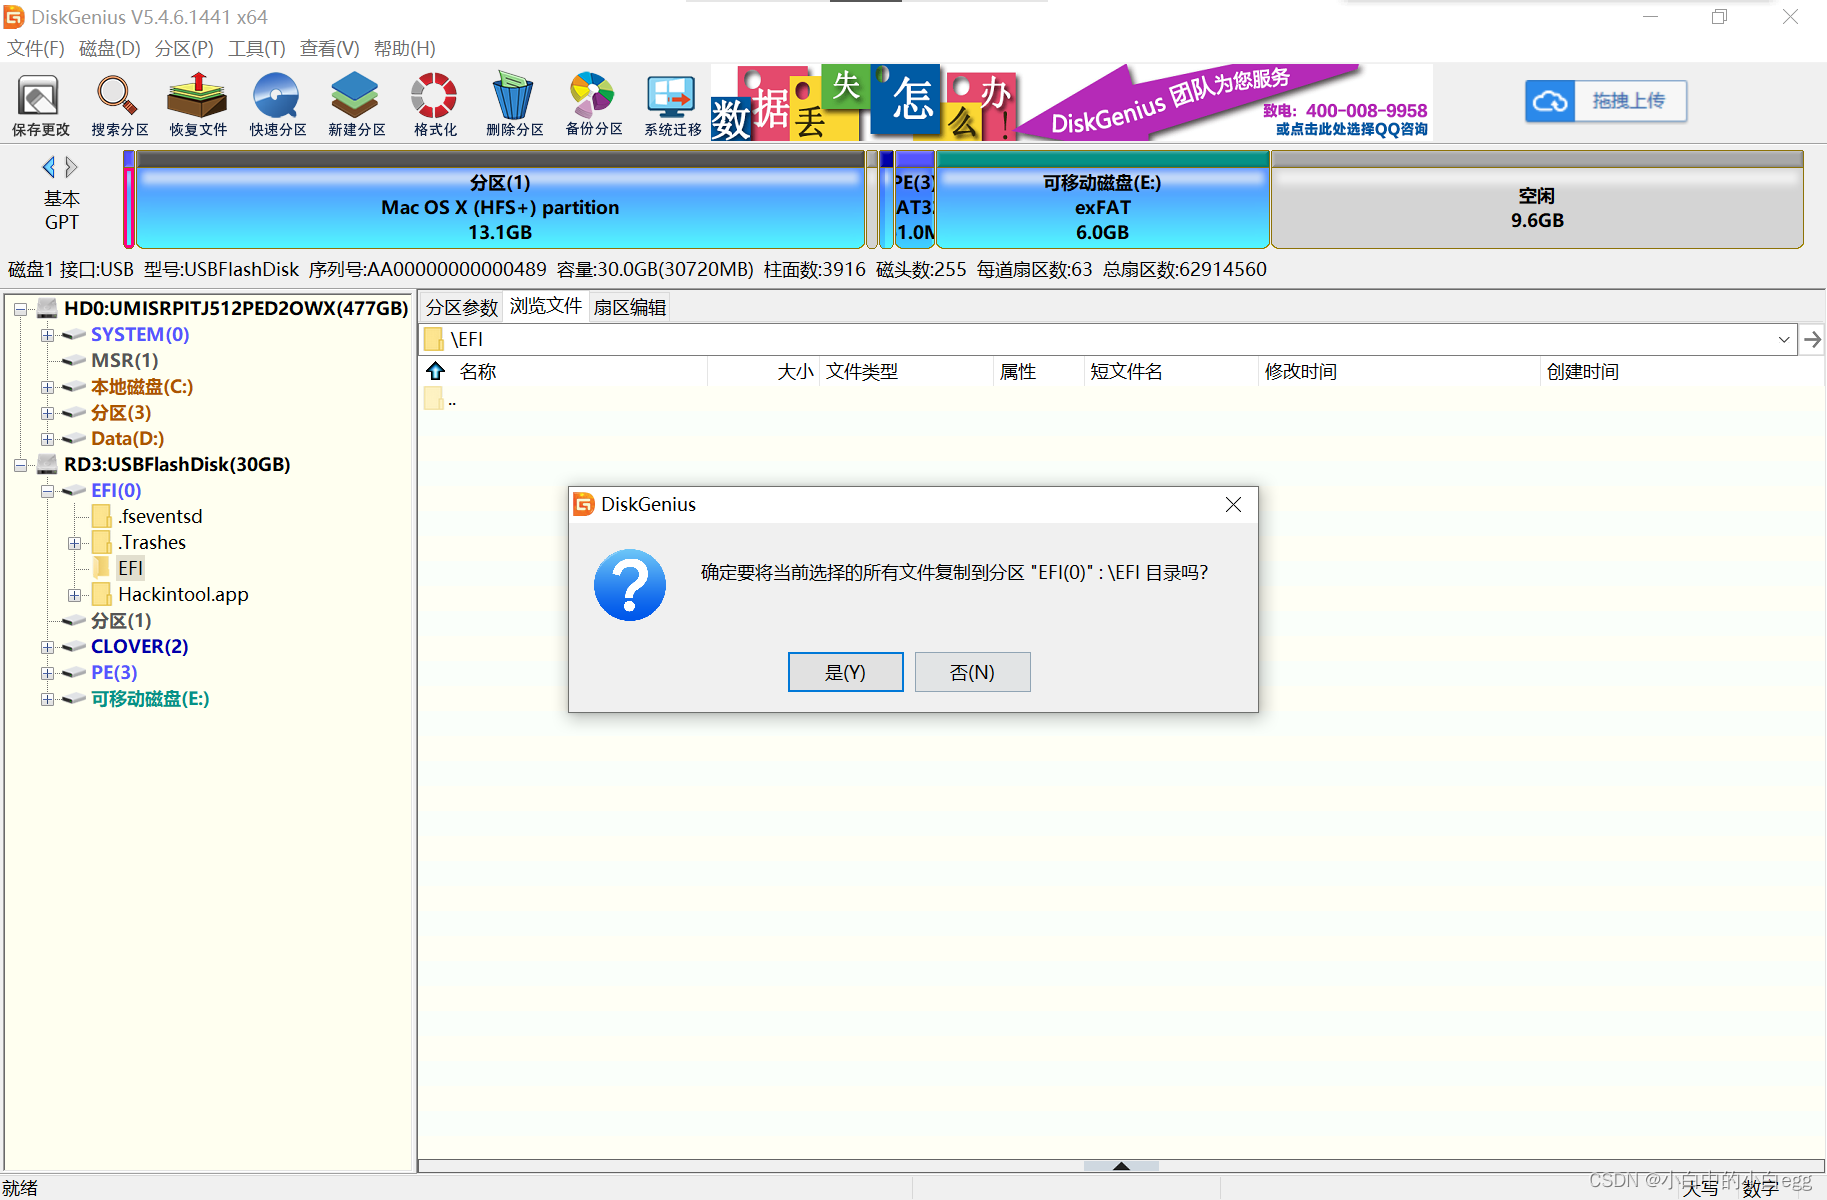Confirm copy with Yes 是(Y) button
Screen dimensions: 1827x1200
pyautogui.click(x=846, y=672)
